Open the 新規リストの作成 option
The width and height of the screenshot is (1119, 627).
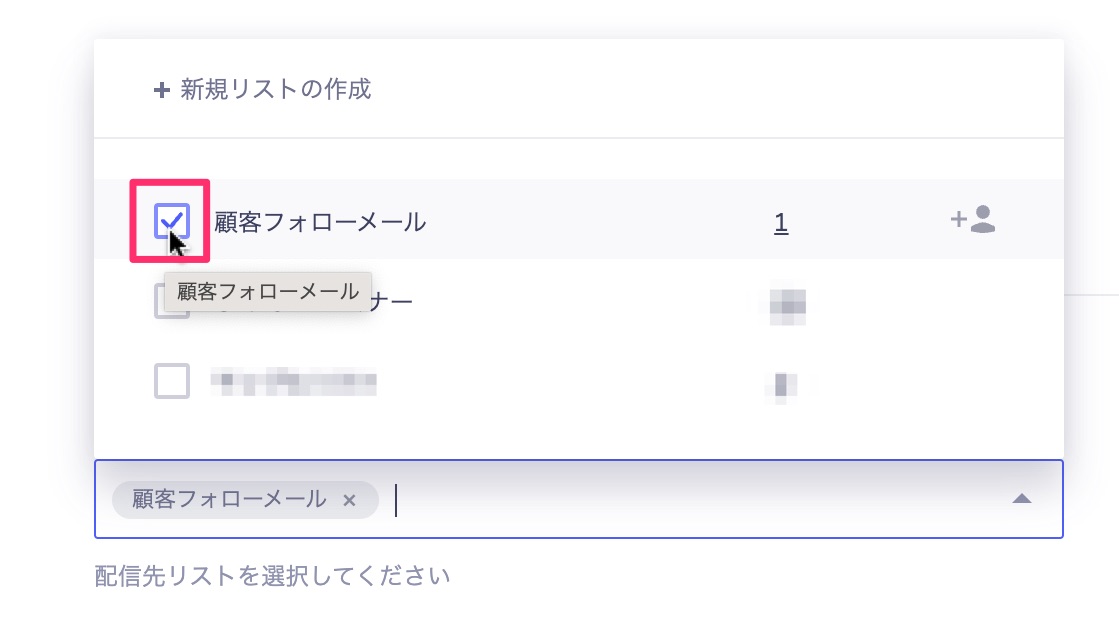pos(262,89)
